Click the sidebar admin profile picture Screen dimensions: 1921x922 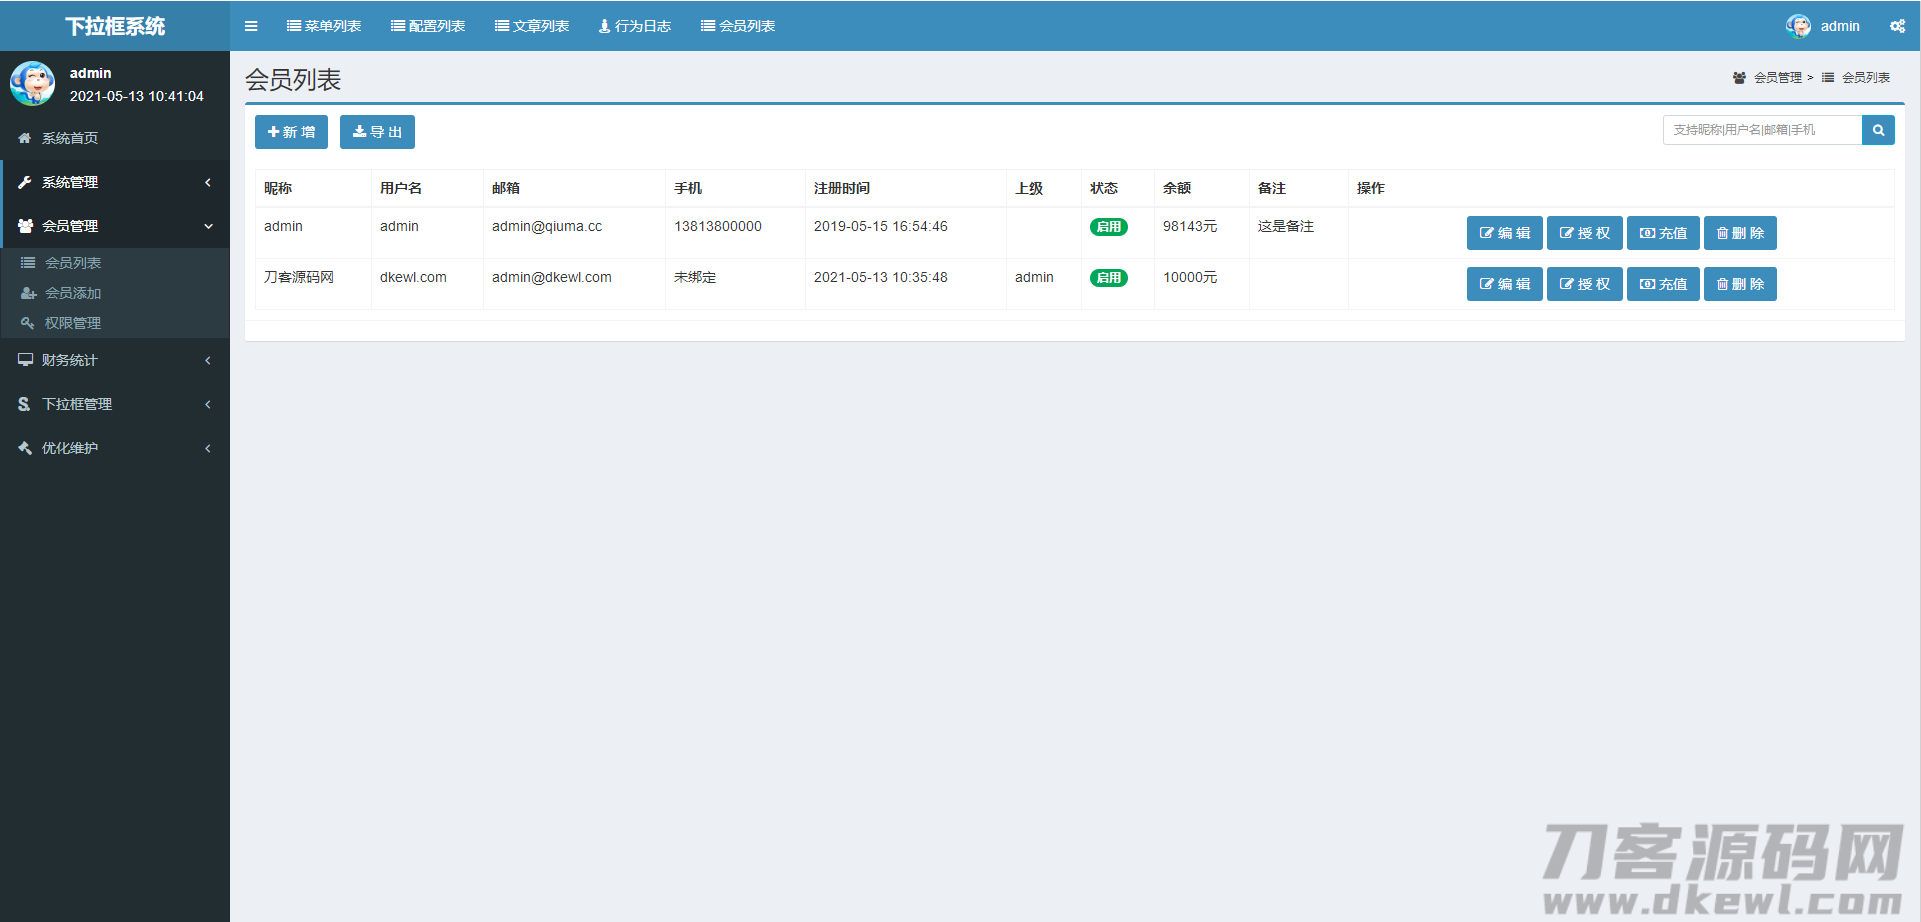(x=33, y=84)
